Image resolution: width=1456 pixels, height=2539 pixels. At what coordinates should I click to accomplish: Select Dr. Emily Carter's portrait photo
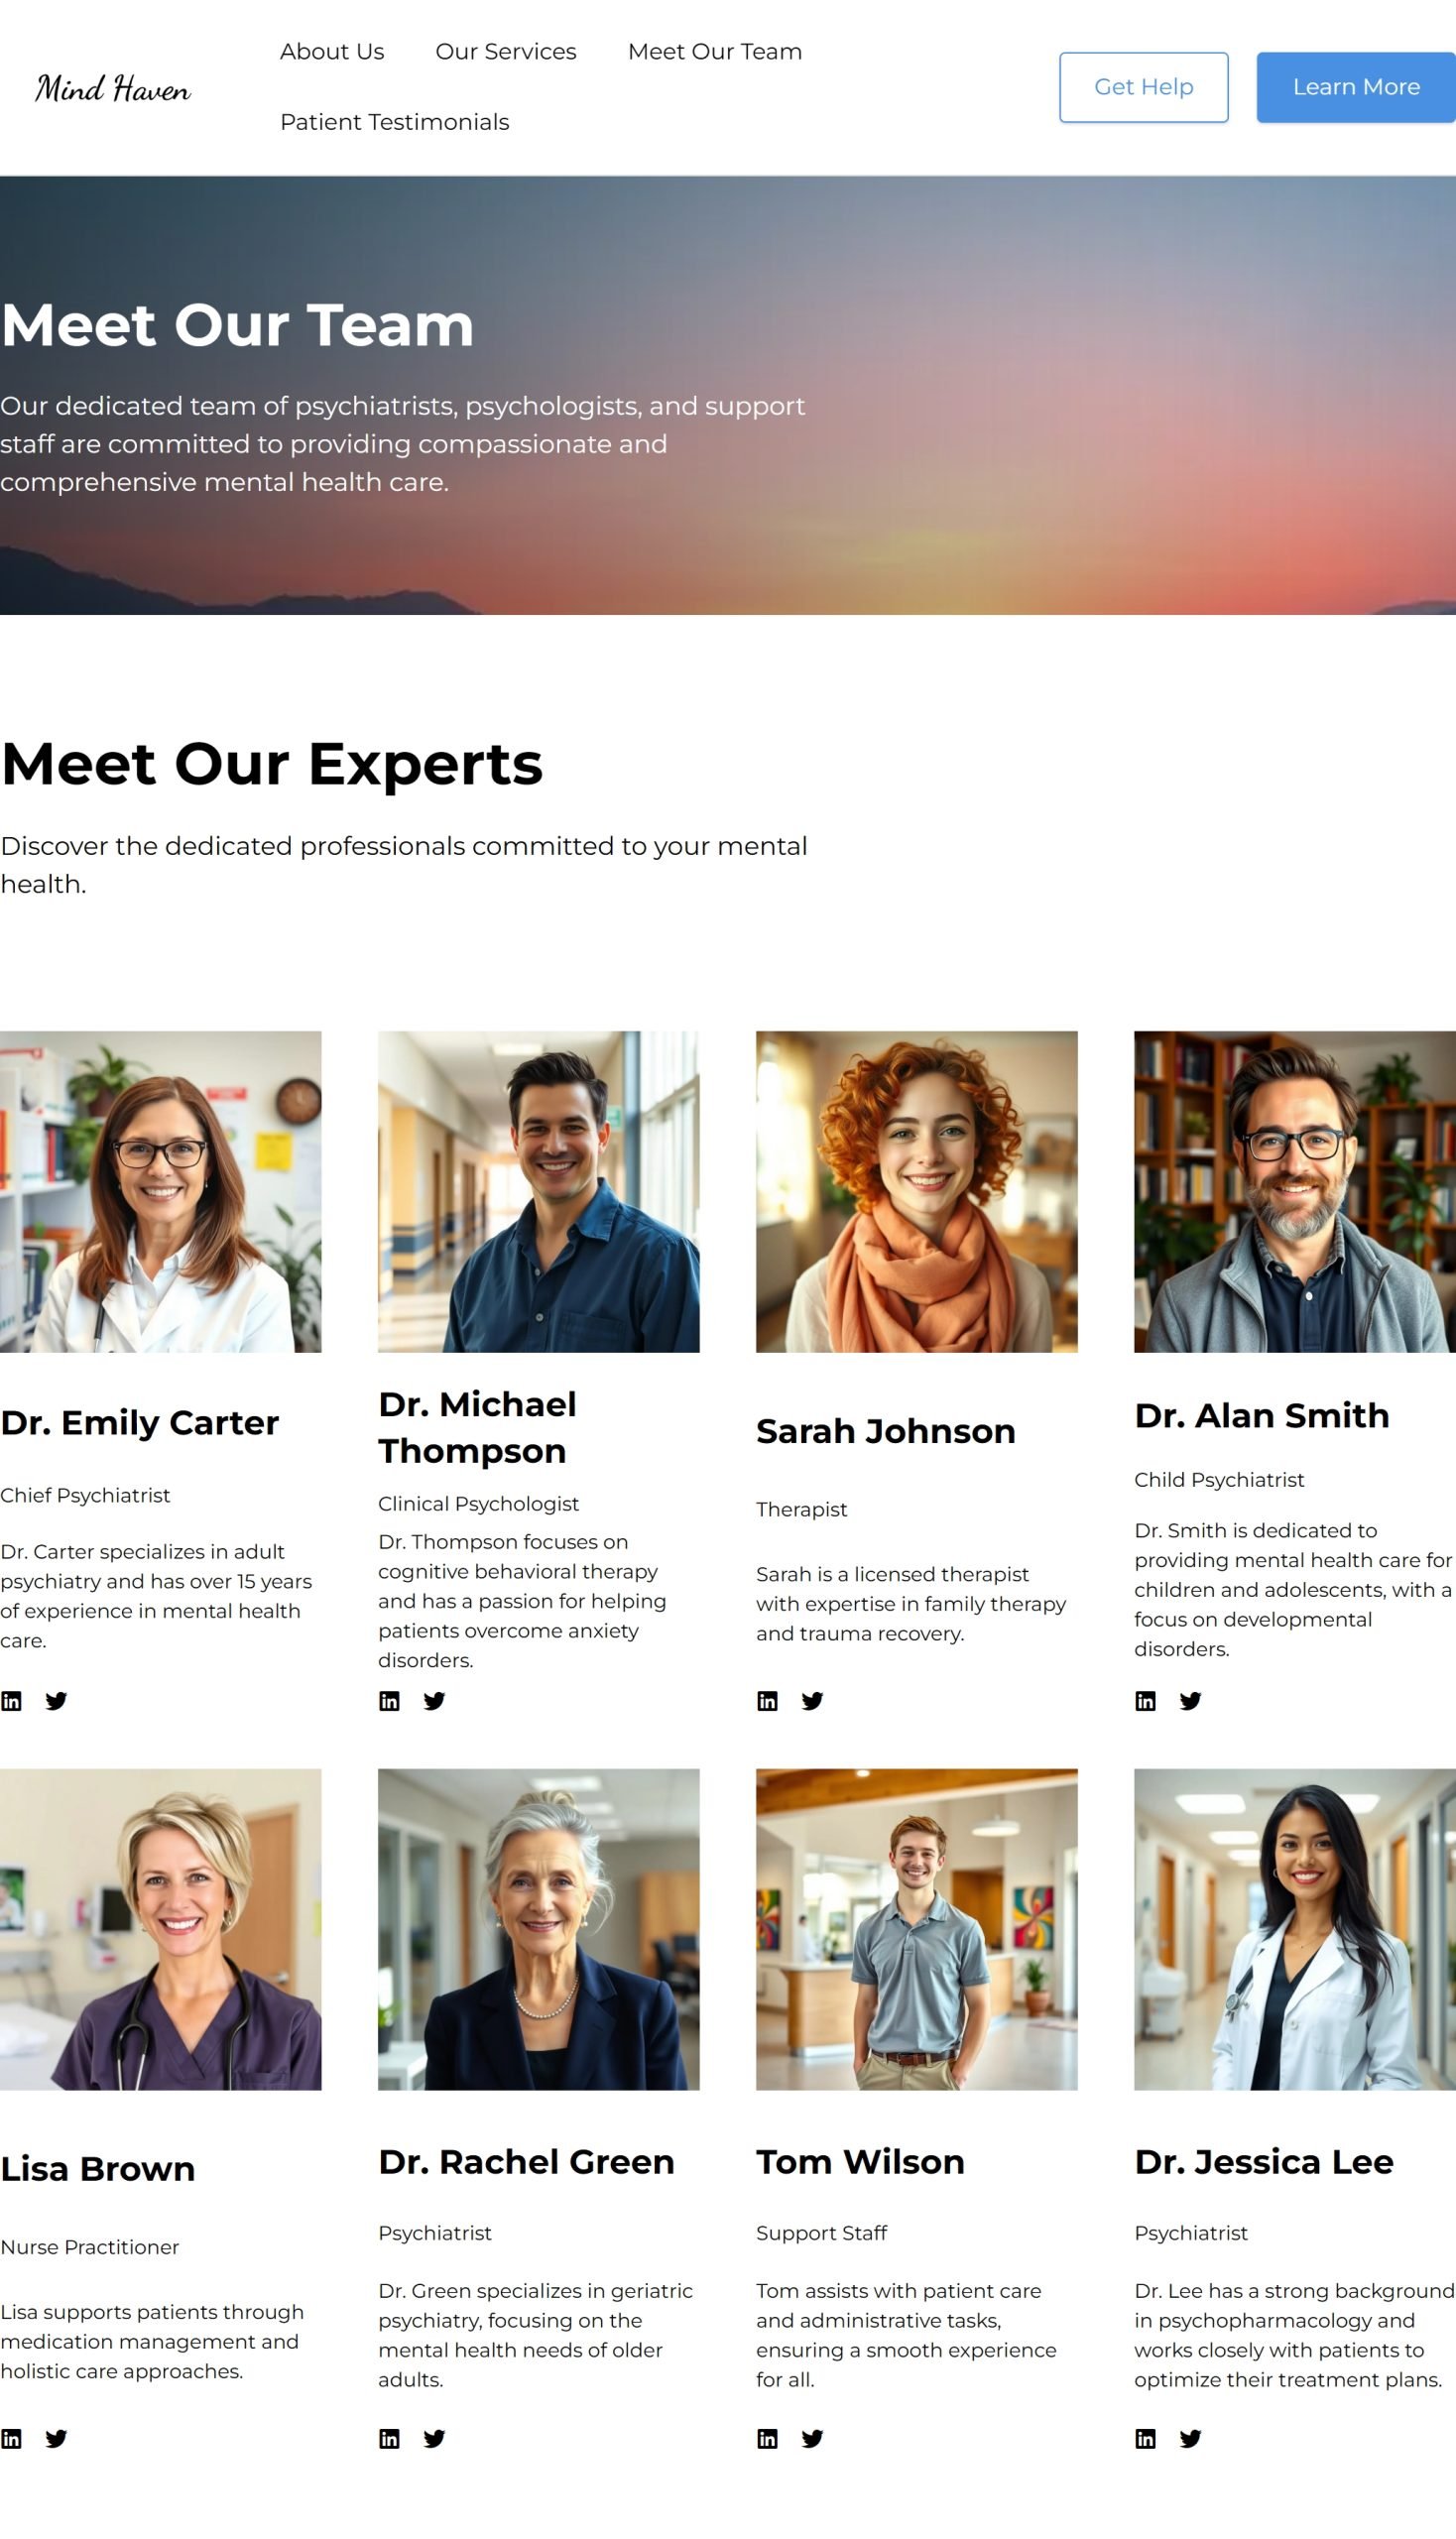[161, 1192]
